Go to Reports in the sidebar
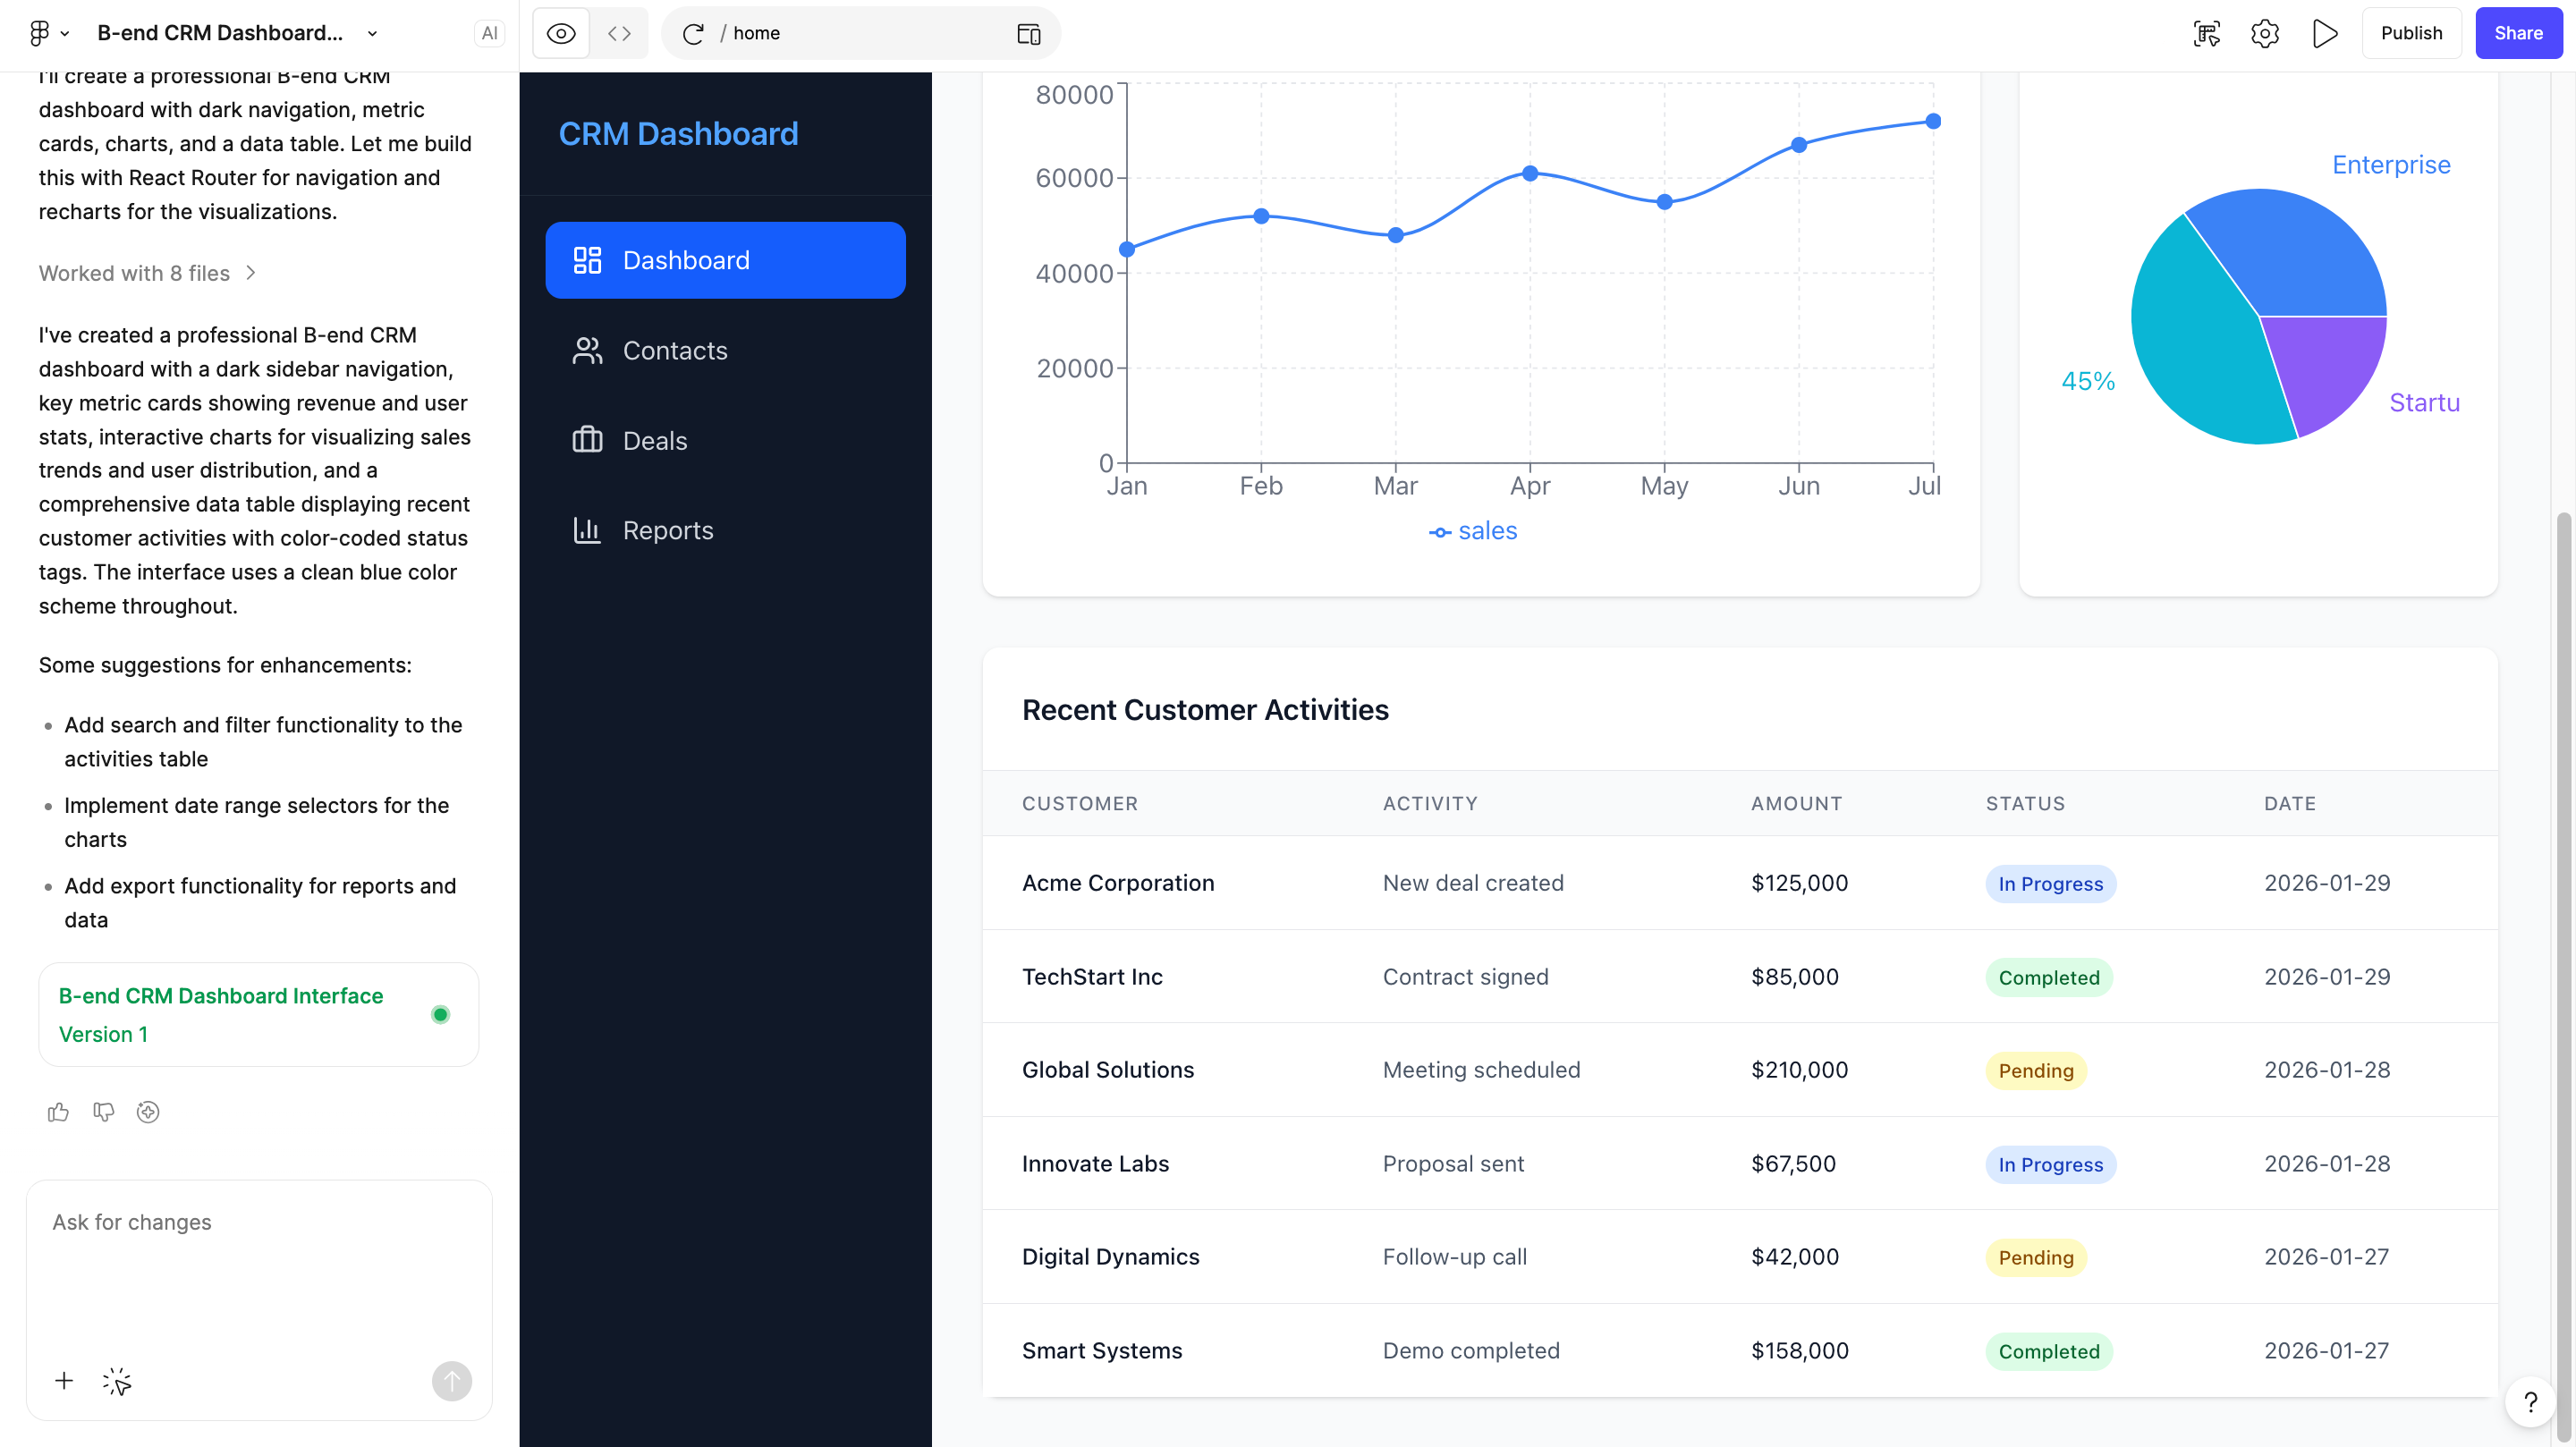The image size is (2576, 1447). click(x=668, y=530)
